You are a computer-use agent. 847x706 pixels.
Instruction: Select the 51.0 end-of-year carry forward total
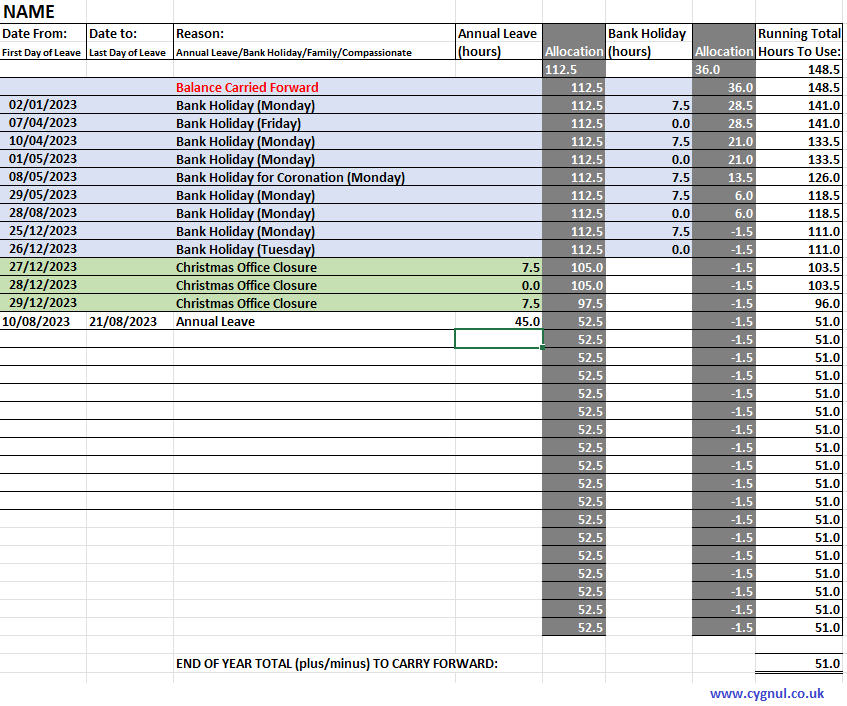click(x=799, y=663)
